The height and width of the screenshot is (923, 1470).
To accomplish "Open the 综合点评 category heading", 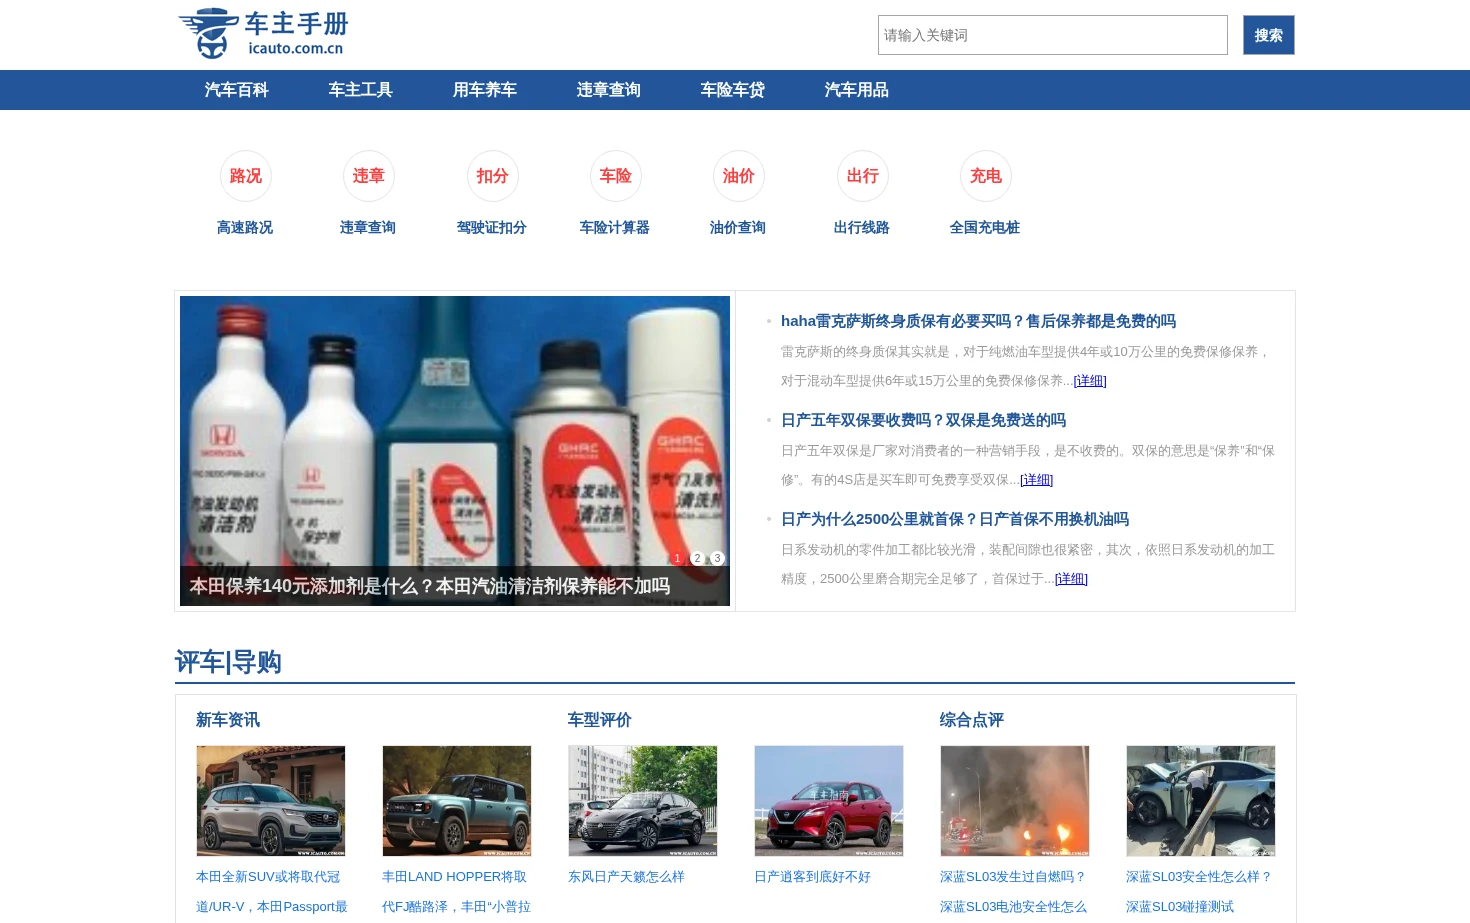I will coord(972,720).
